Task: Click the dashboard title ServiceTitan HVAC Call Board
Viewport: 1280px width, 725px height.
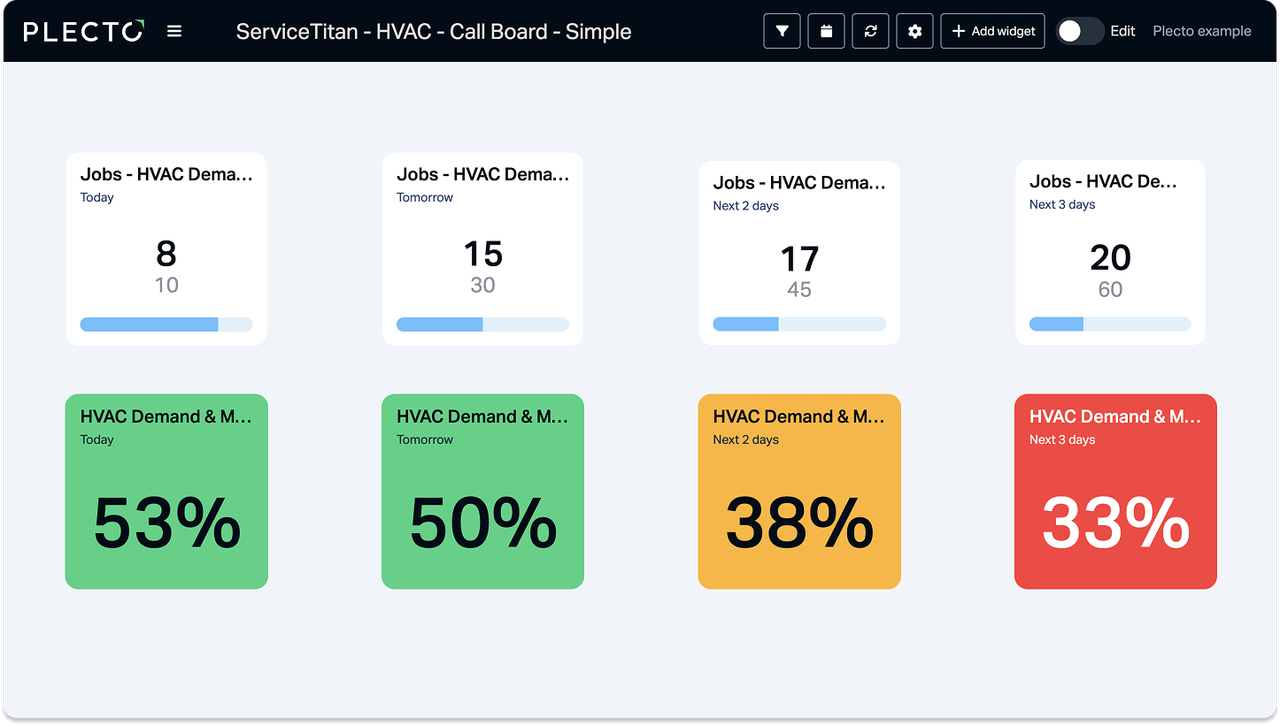Action: click(433, 31)
